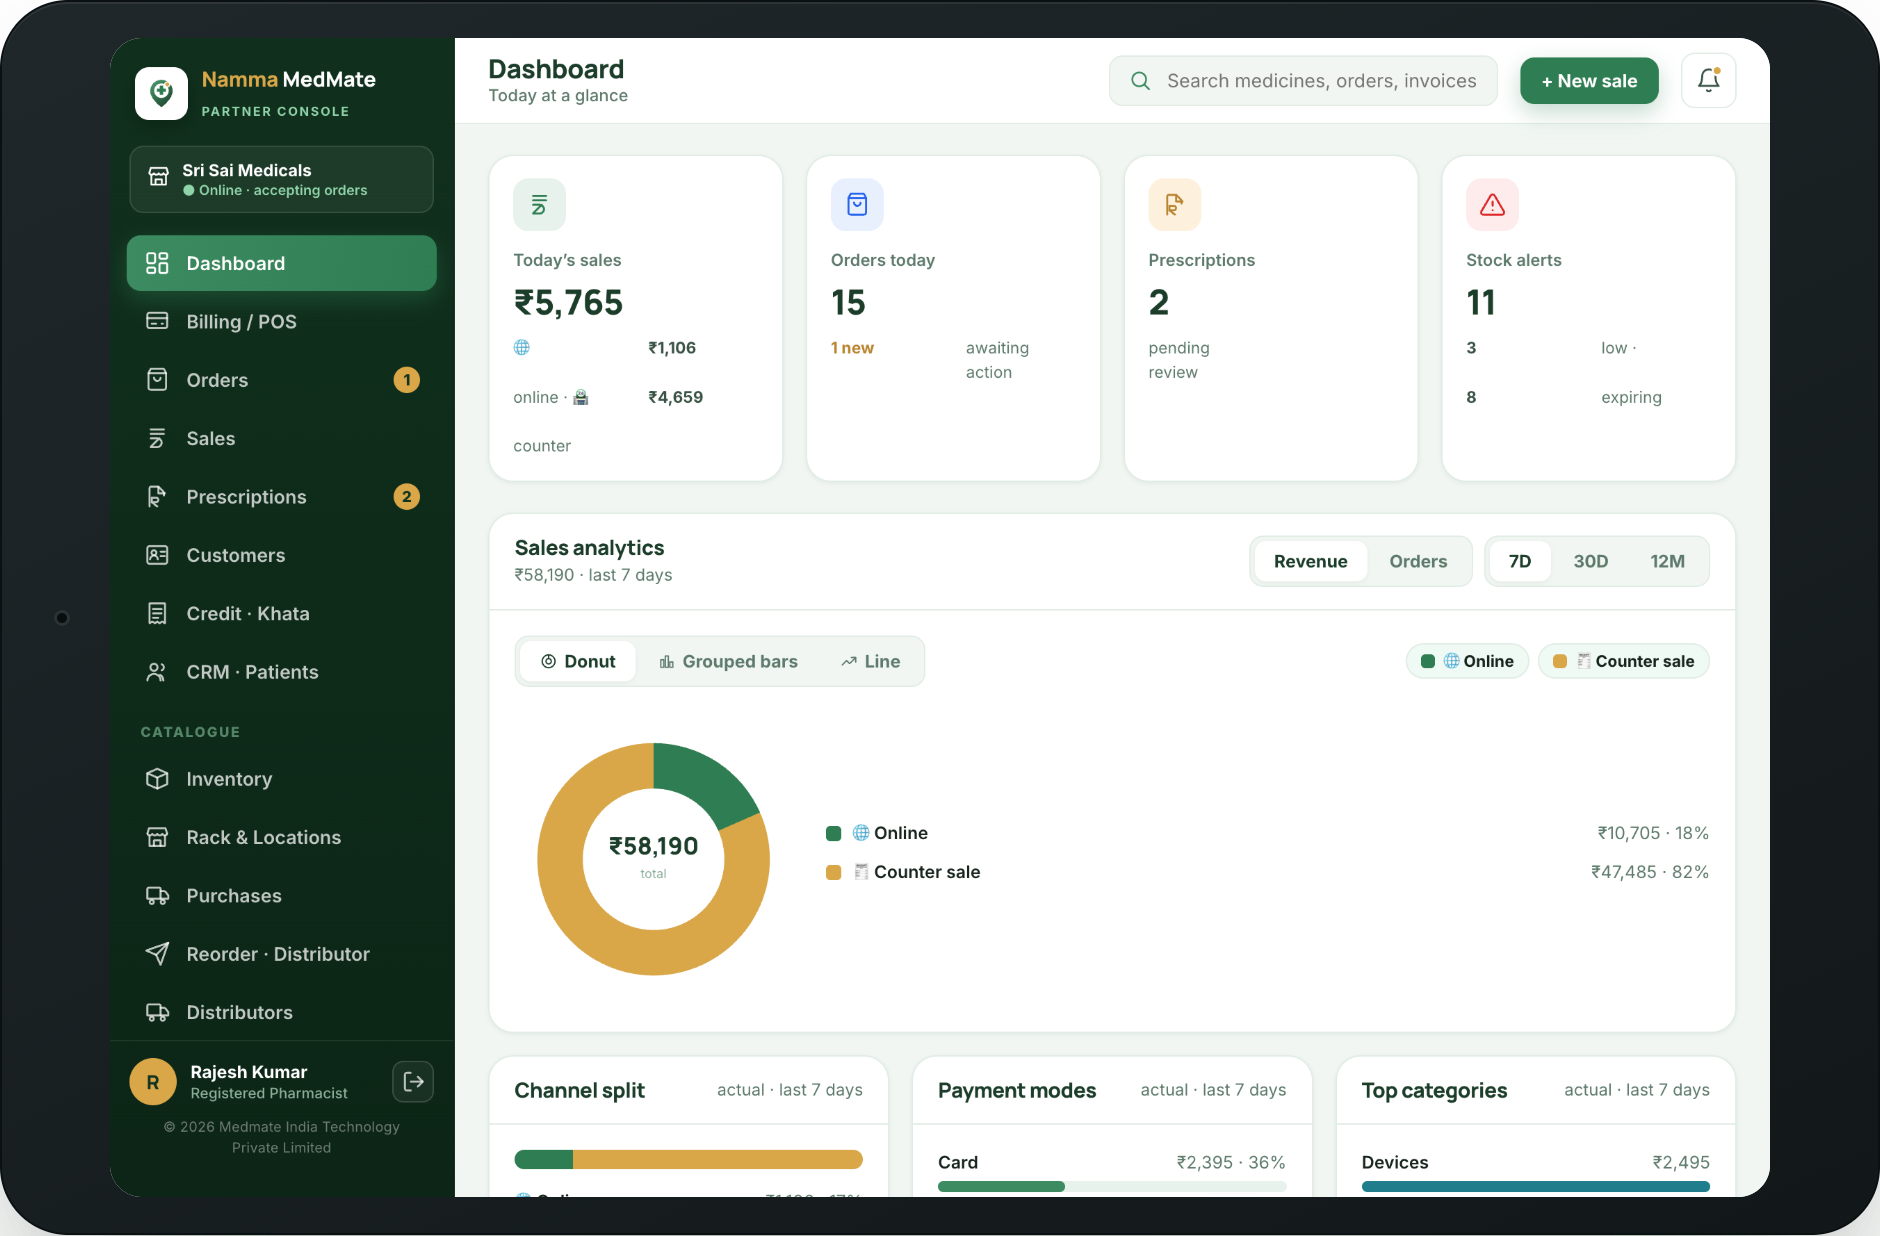This screenshot has width=1880, height=1236.
Task: Click the Stock alerts warning icon
Action: tap(1492, 205)
